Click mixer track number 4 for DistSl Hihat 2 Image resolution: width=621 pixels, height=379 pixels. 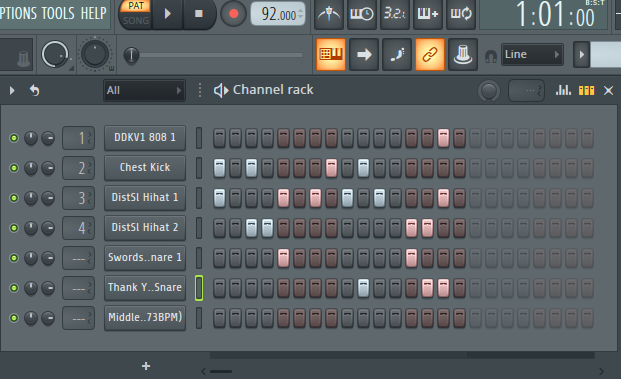point(78,228)
